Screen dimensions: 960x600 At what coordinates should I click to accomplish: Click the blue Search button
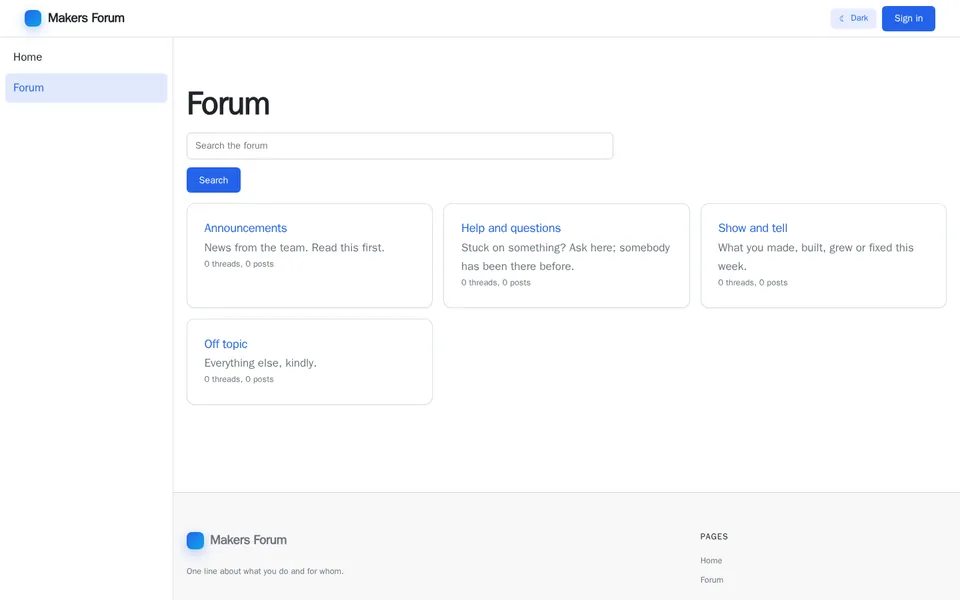(x=213, y=180)
